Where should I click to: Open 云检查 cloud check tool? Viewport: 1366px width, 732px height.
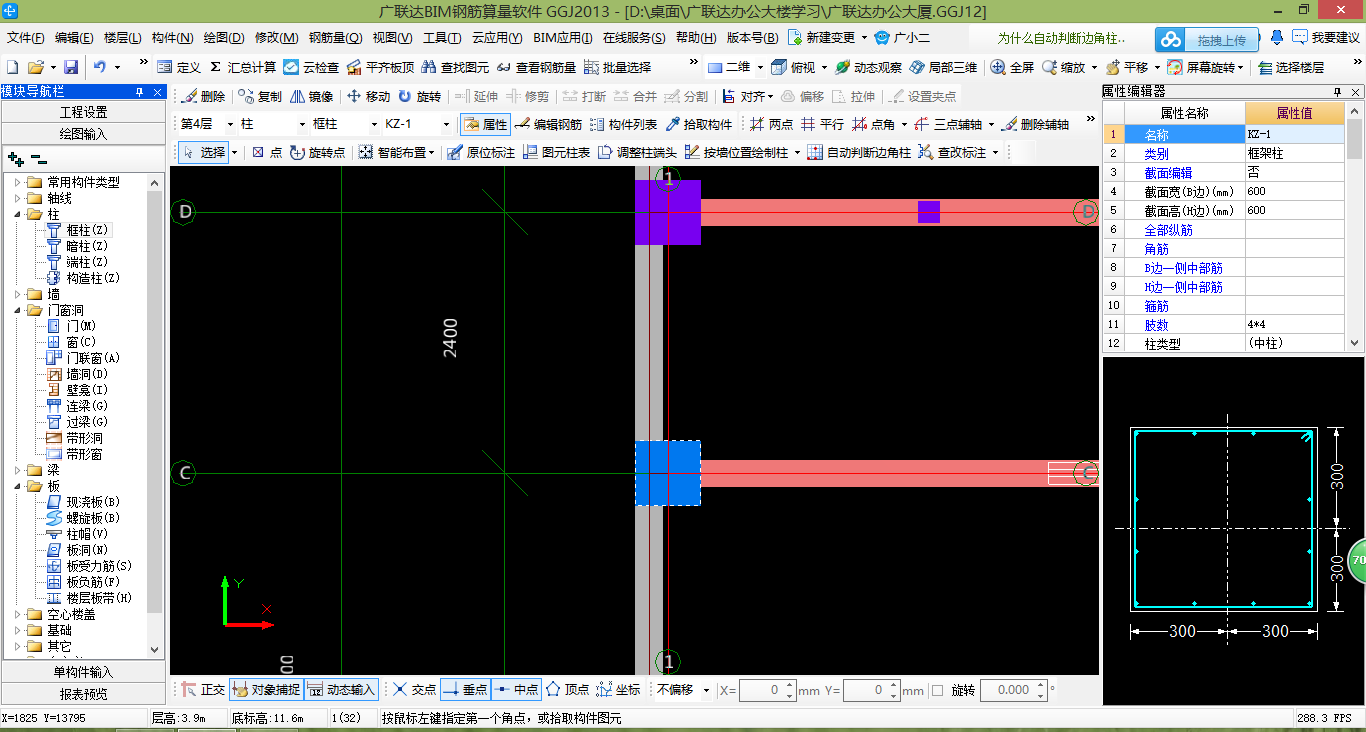click(311, 67)
